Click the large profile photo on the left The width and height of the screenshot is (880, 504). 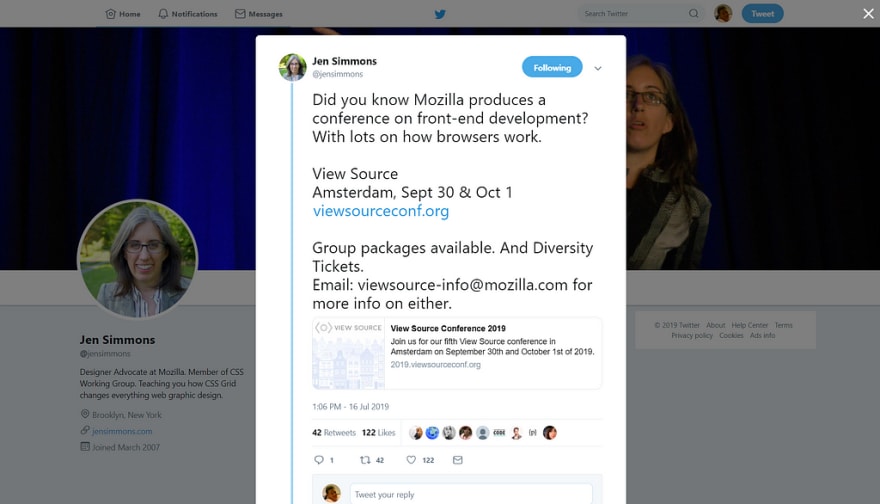click(138, 260)
